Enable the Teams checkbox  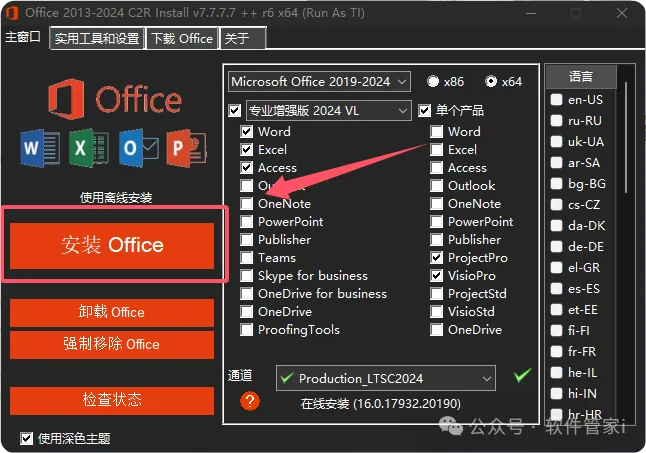tap(247, 258)
